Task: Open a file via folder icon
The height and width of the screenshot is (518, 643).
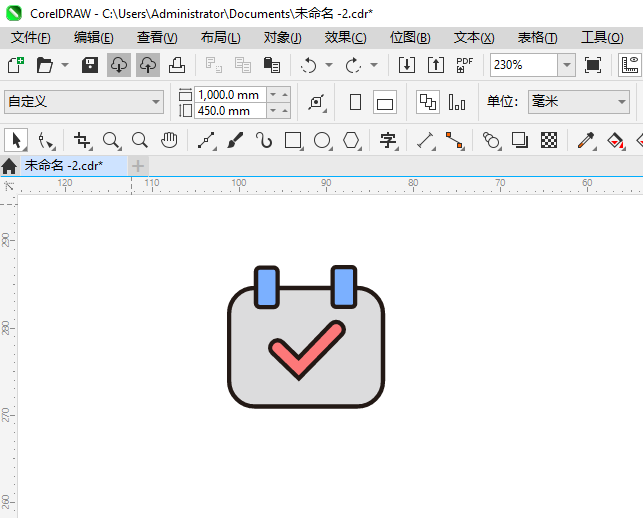Action: [x=44, y=65]
